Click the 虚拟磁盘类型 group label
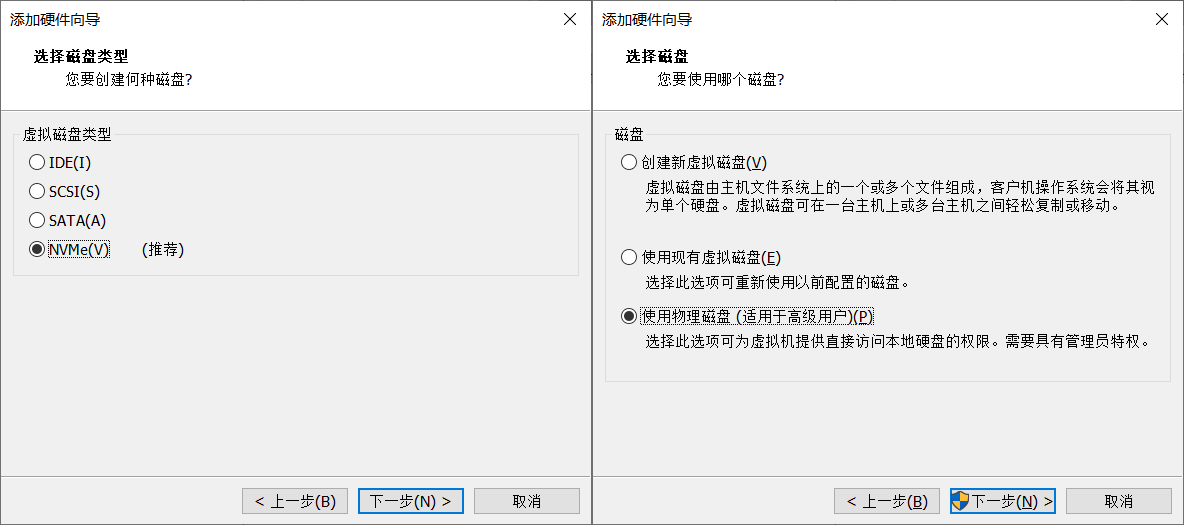1184x525 pixels. tap(67, 134)
